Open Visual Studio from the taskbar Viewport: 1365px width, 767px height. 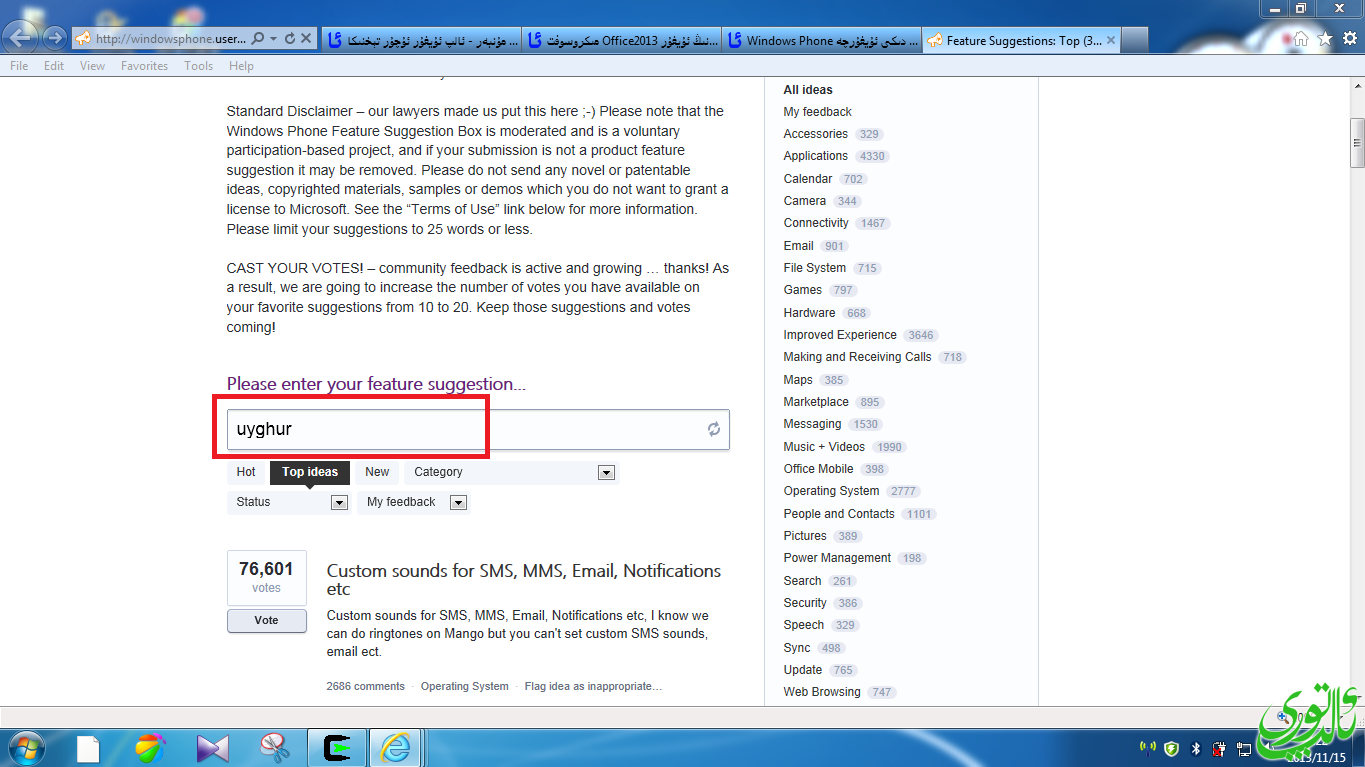[213, 748]
